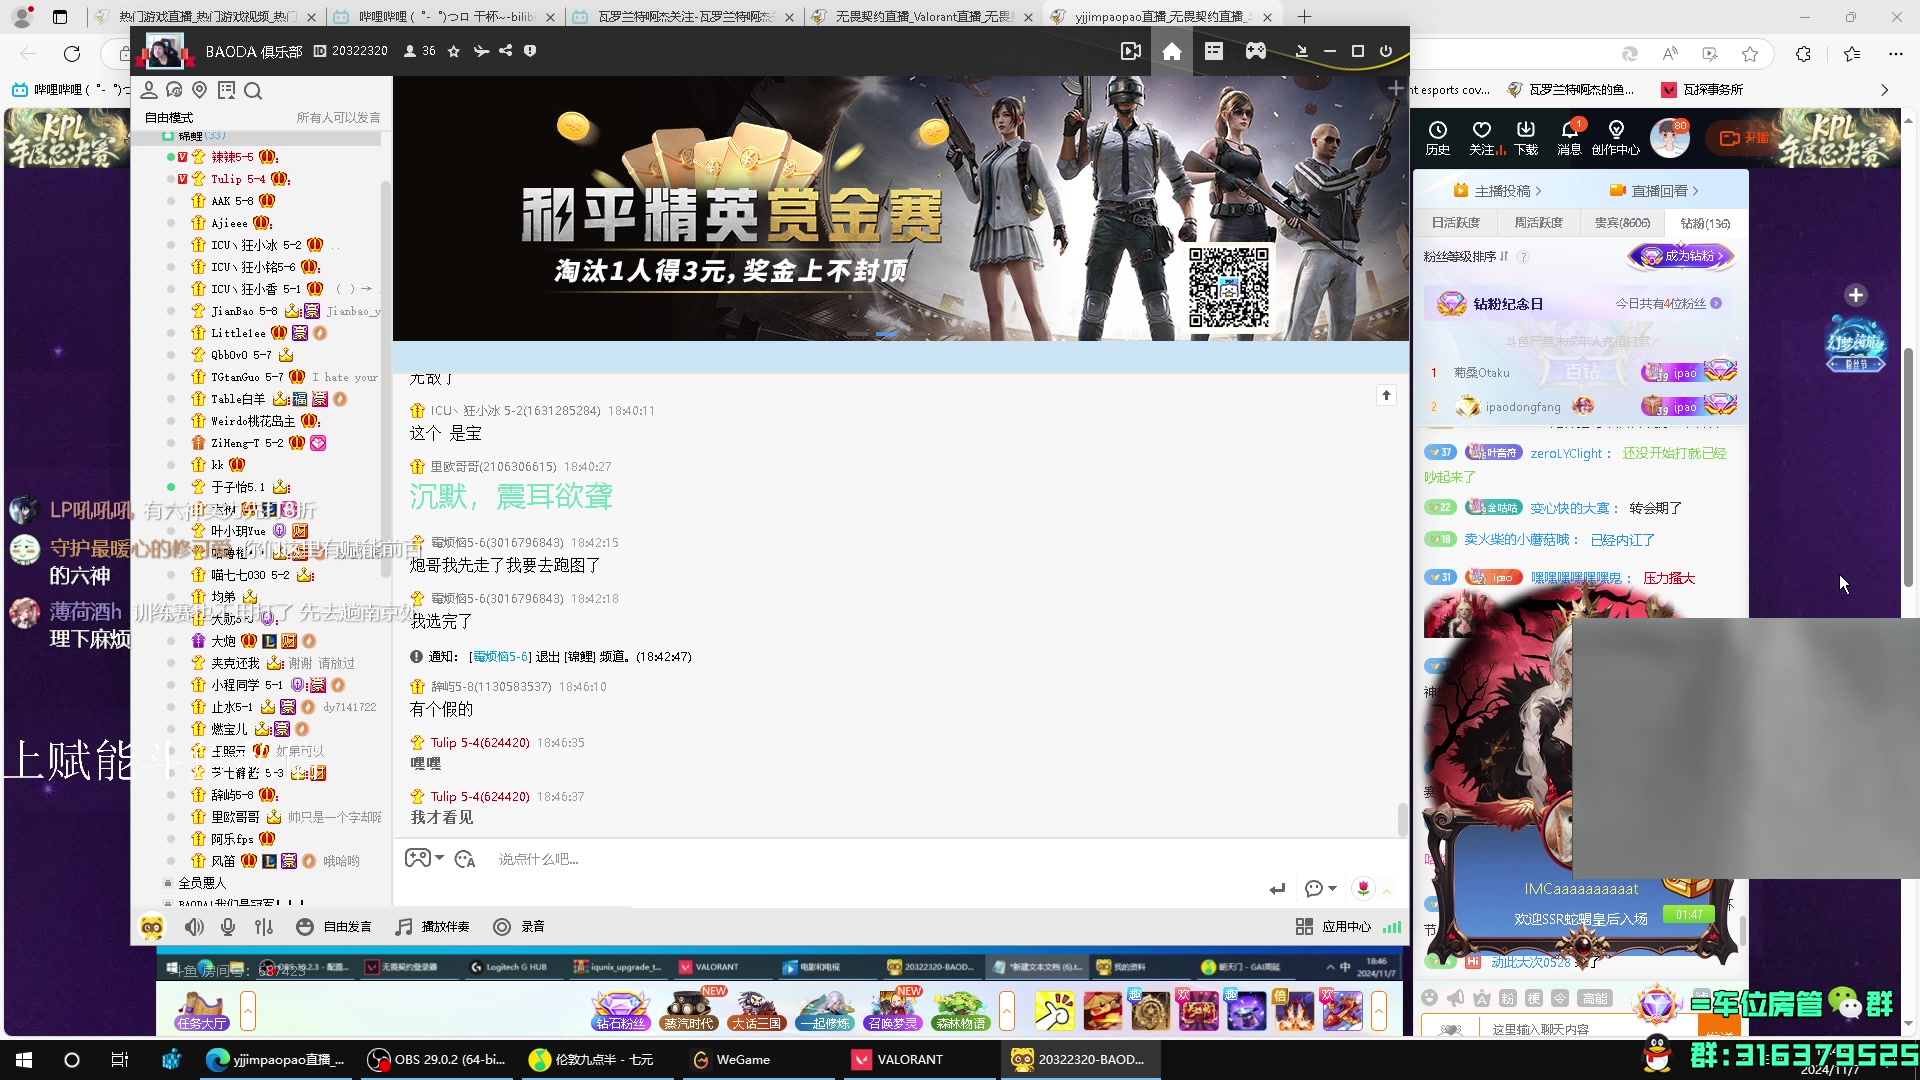
Task: Toggle the microphone icon in YY bottom bar
Action: coord(228,927)
